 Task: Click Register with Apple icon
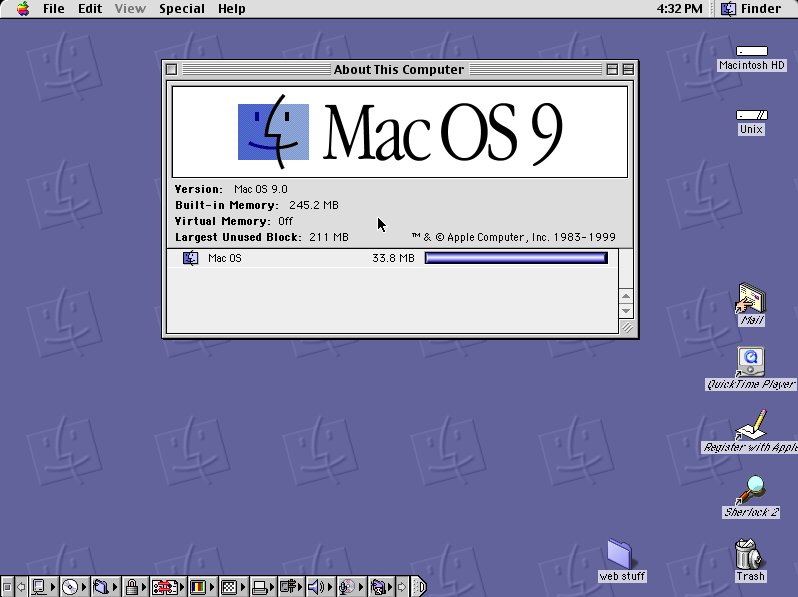pyautogui.click(x=750, y=426)
